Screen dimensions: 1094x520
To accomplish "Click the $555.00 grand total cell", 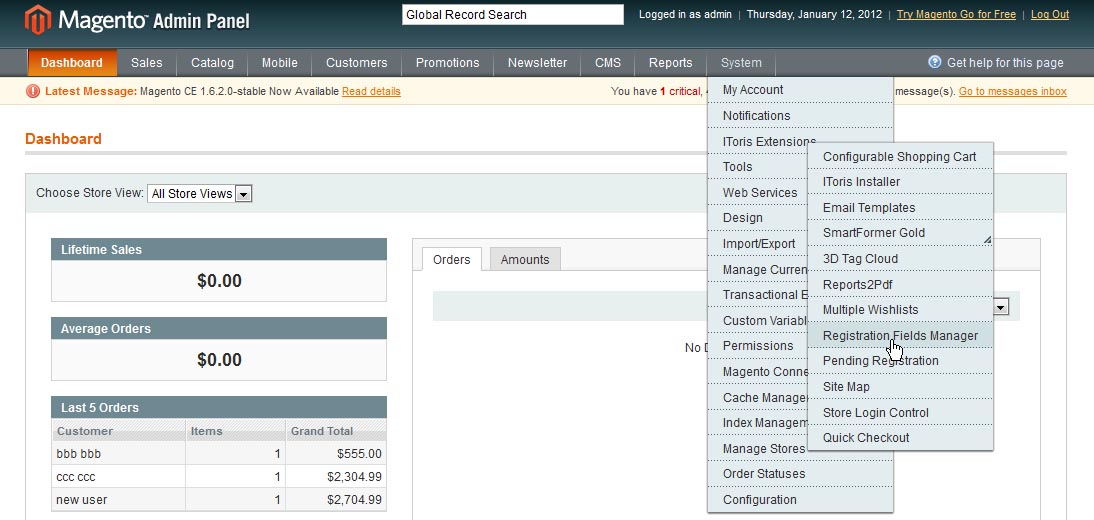I will 336,454.
